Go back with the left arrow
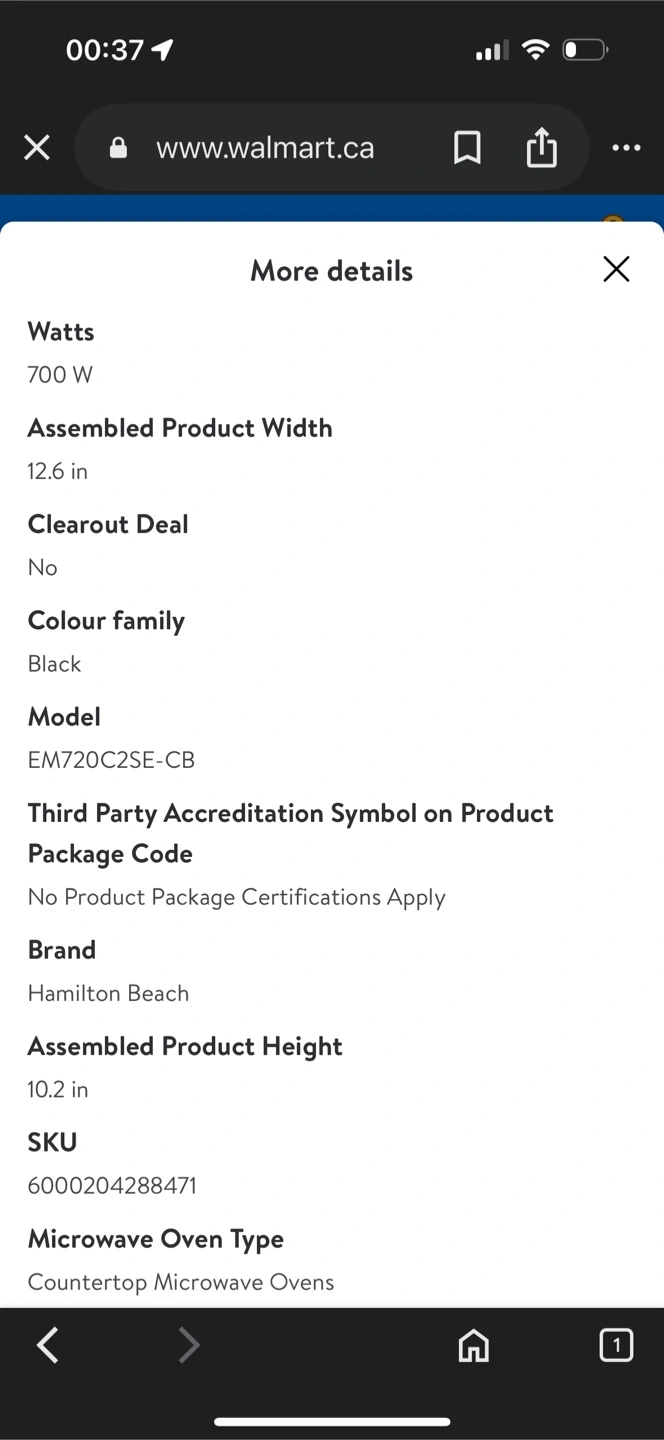The height and width of the screenshot is (1440, 664). [47, 1346]
